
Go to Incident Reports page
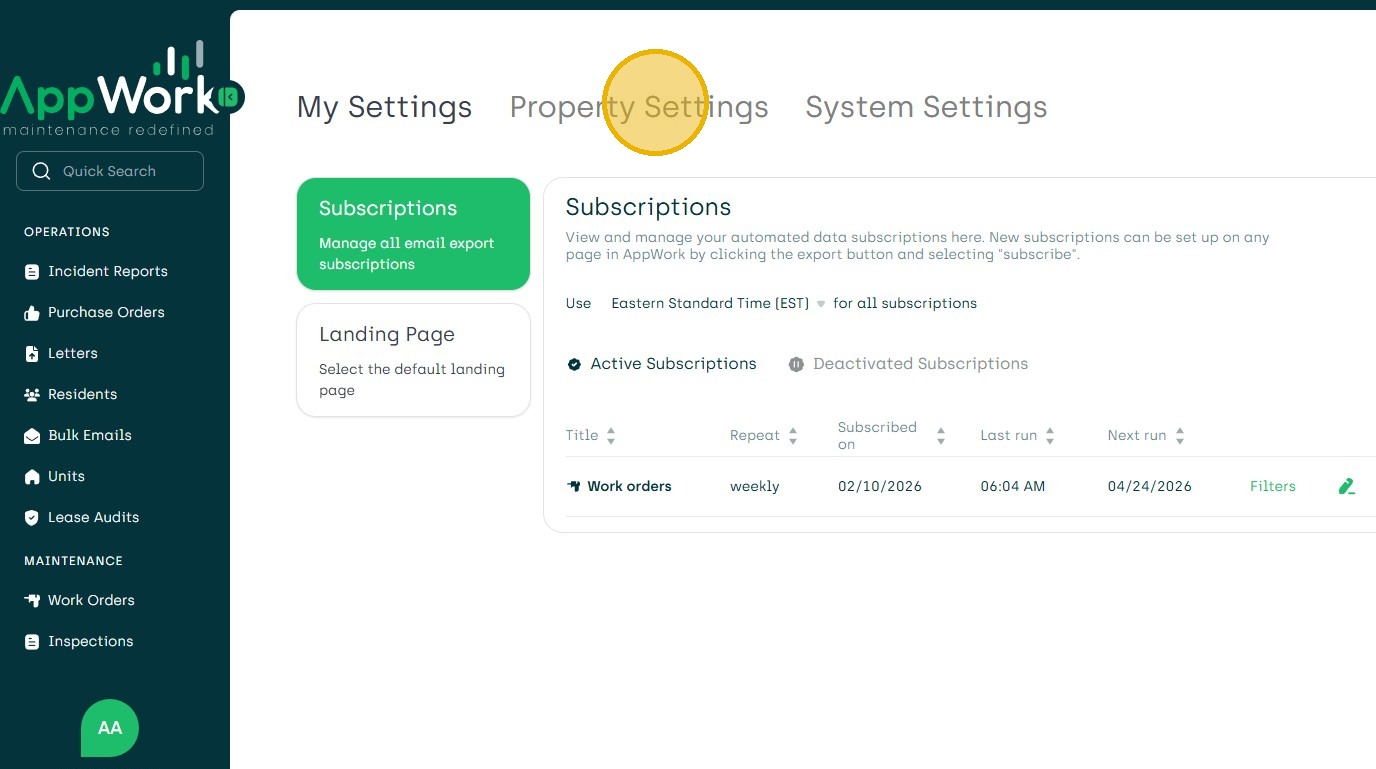coord(108,272)
